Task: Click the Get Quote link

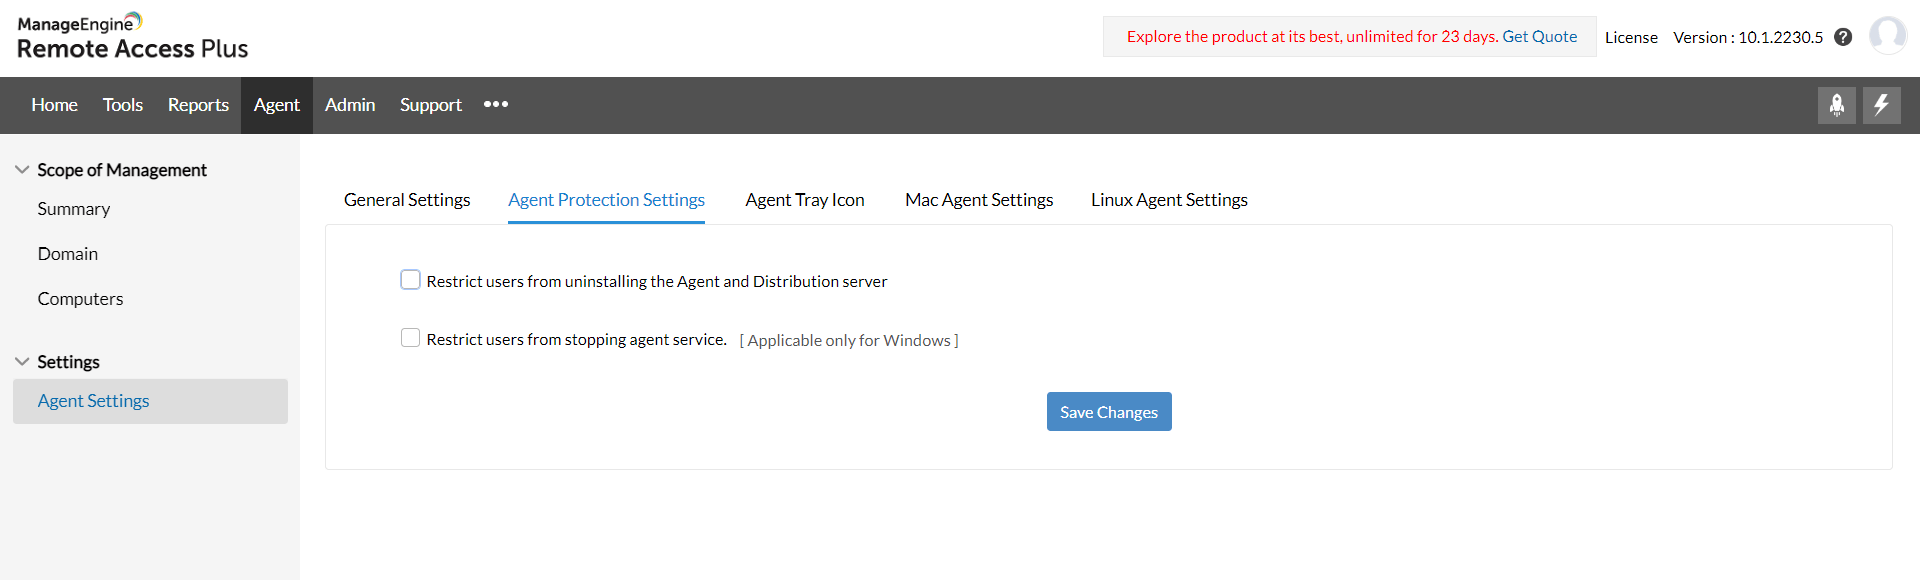Action: 1540,37
